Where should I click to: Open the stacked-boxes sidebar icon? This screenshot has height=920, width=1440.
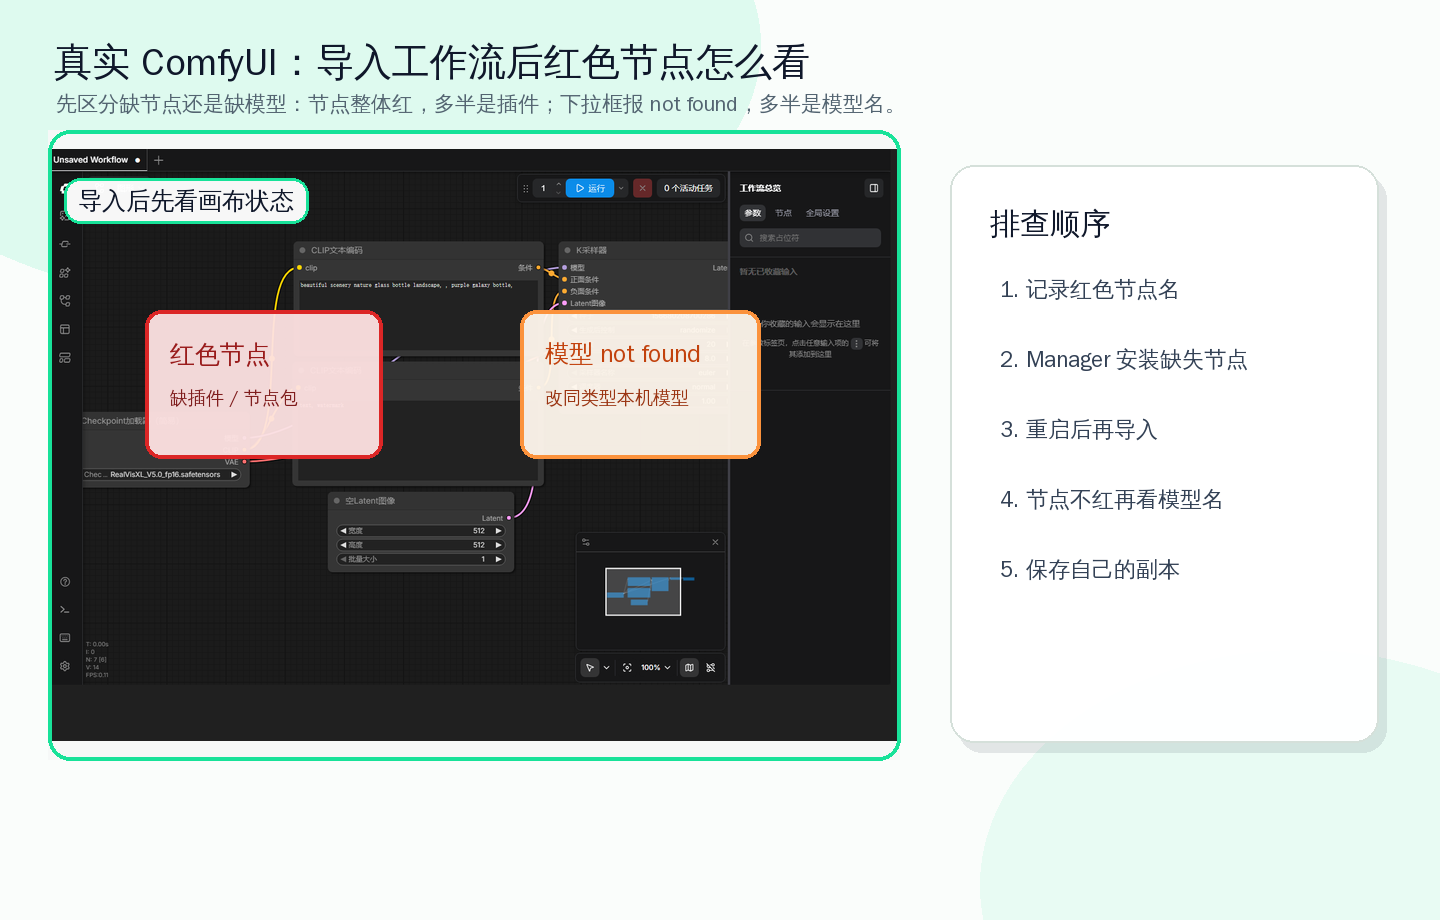65,357
